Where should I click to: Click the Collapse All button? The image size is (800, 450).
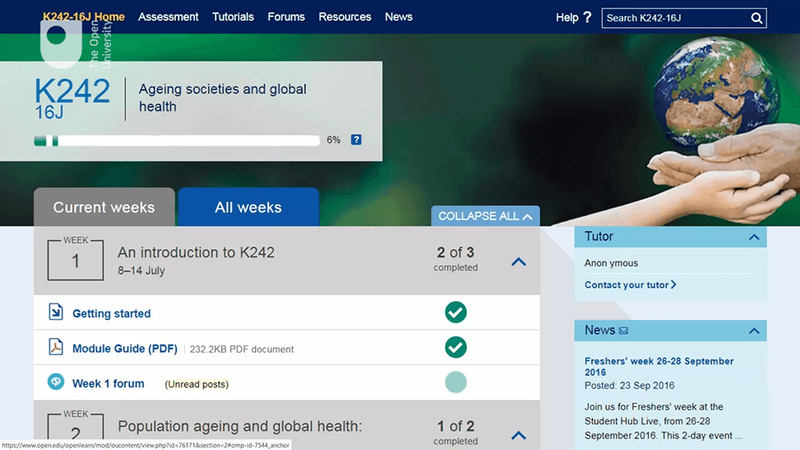tap(485, 216)
